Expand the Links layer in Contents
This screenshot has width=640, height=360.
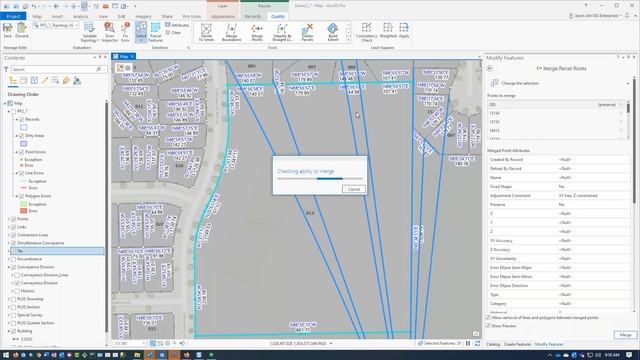pyautogui.click(x=9, y=227)
